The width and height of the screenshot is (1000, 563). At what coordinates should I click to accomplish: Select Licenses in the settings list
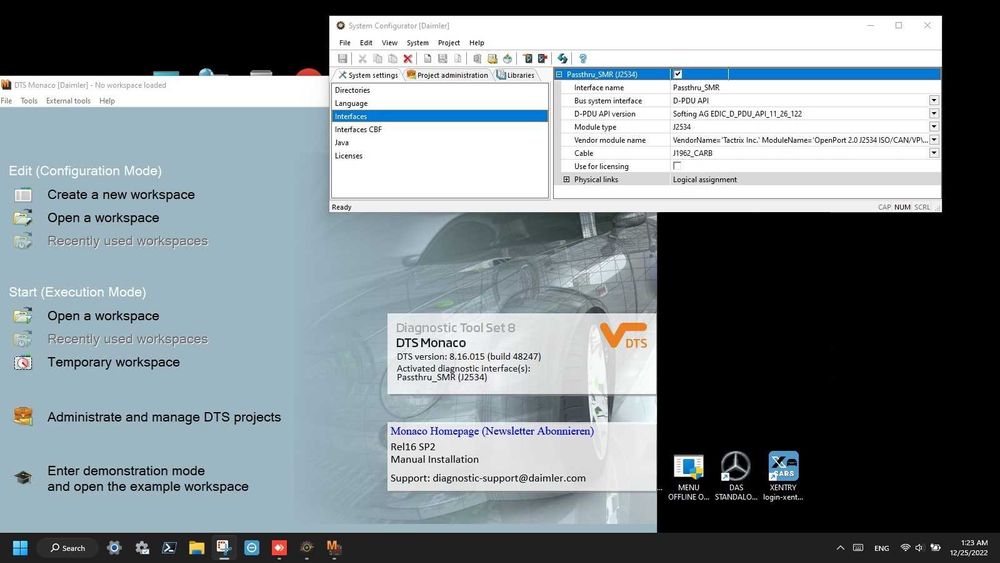tap(439, 156)
